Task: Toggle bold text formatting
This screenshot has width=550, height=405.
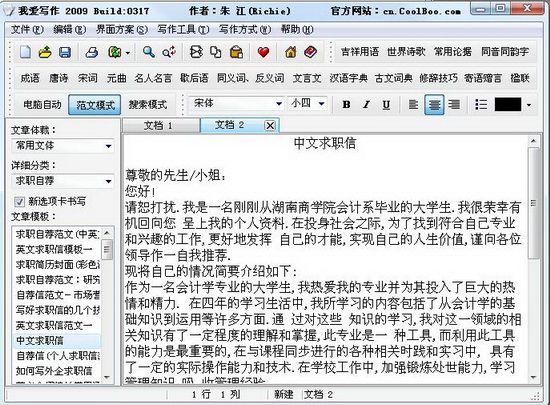Action: coord(346,104)
